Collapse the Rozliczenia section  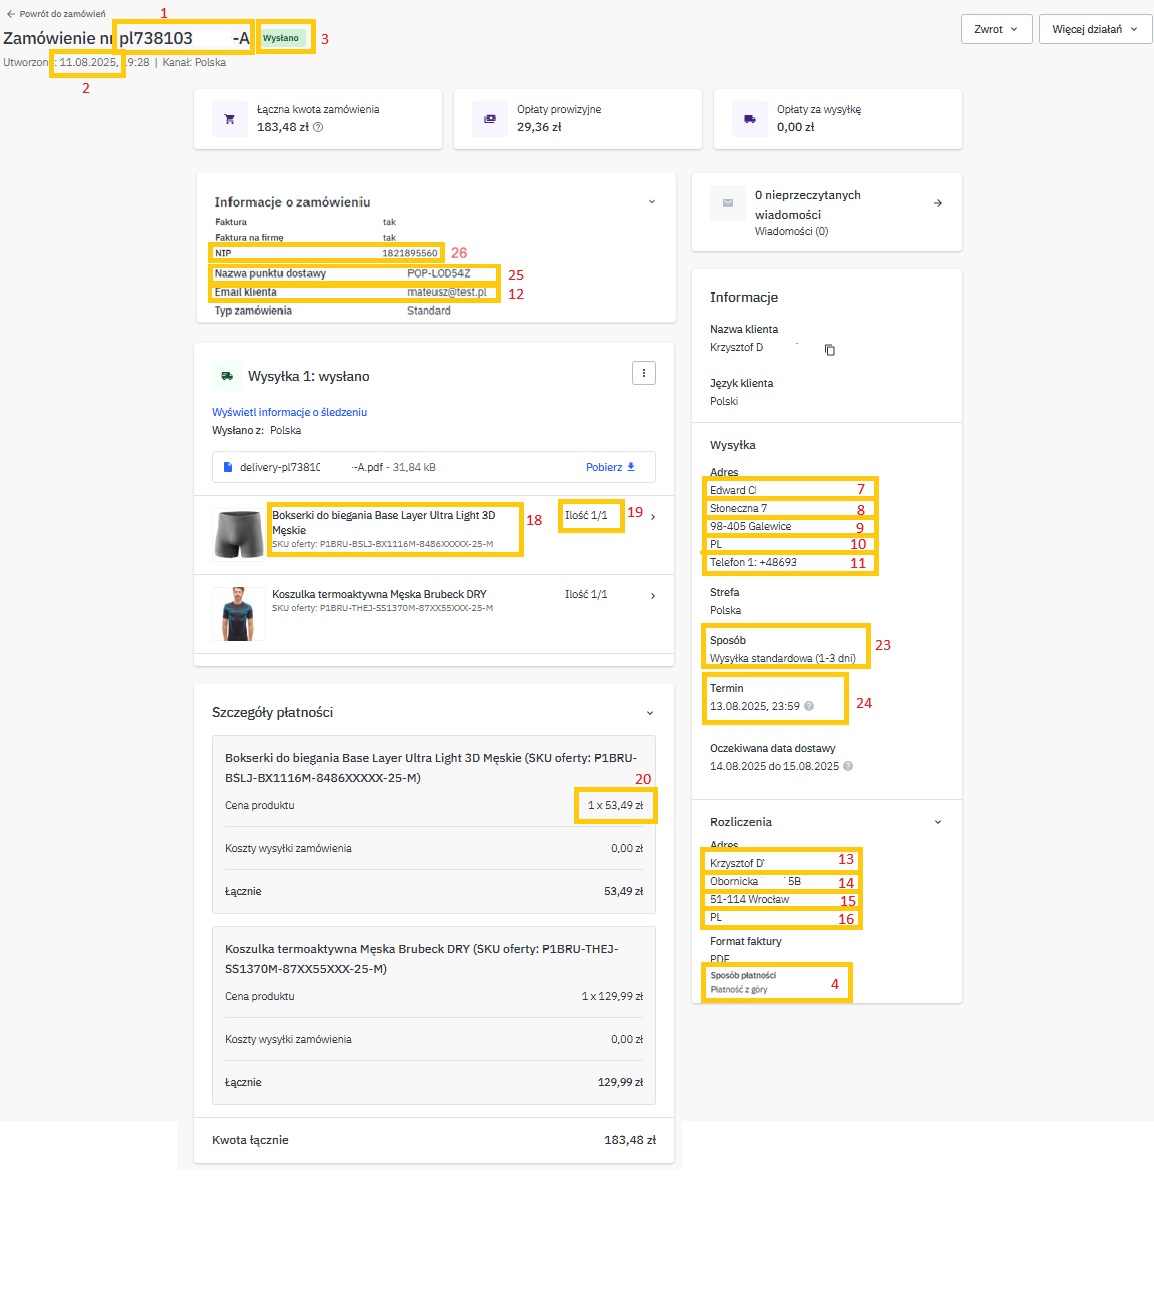coord(937,822)
